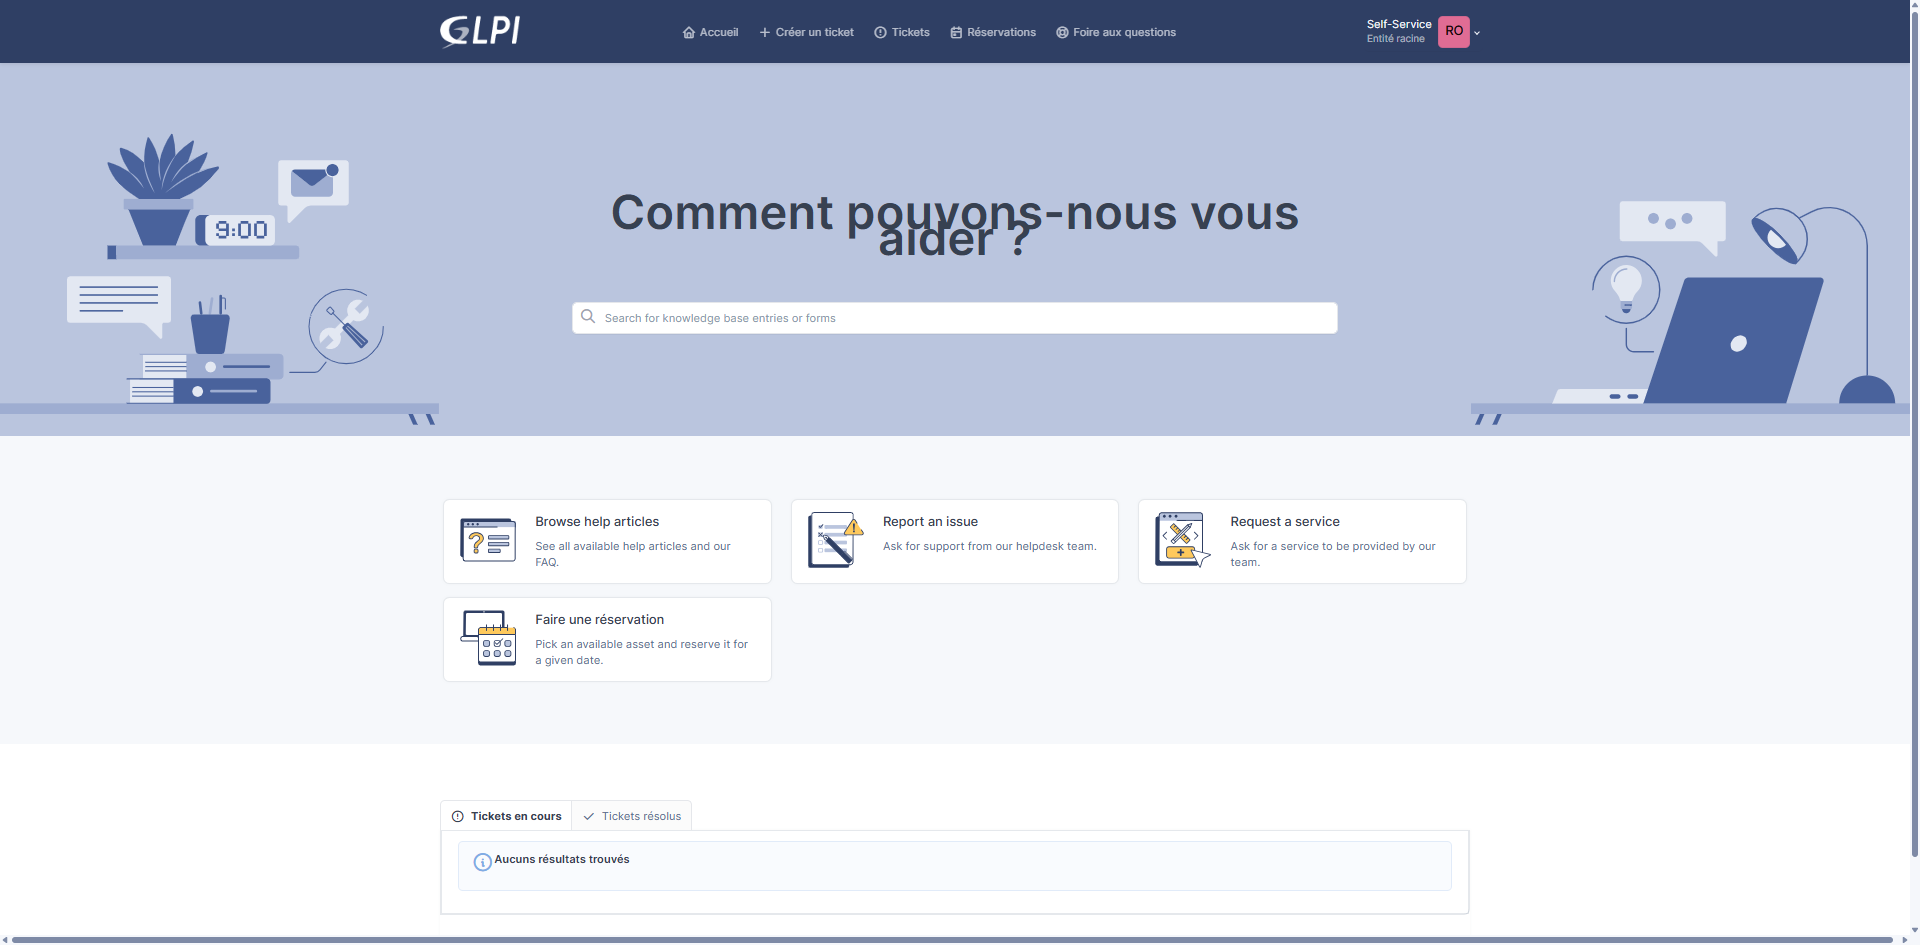Open the Tickets menu item
This screenshot has width=1920, height=945.
tap(902, 32)
